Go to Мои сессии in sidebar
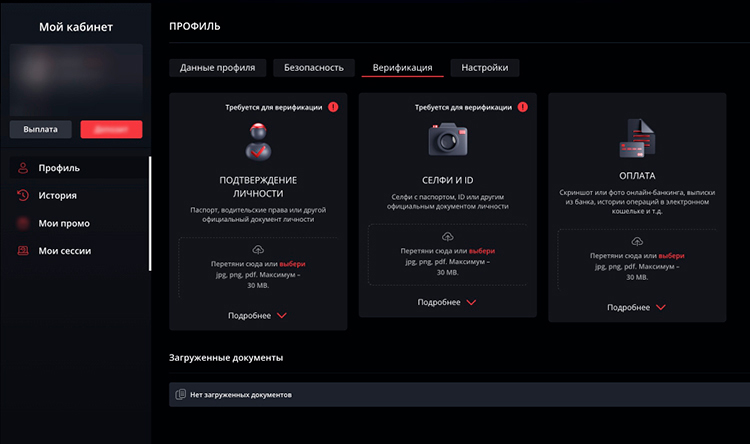 (66, 251)
